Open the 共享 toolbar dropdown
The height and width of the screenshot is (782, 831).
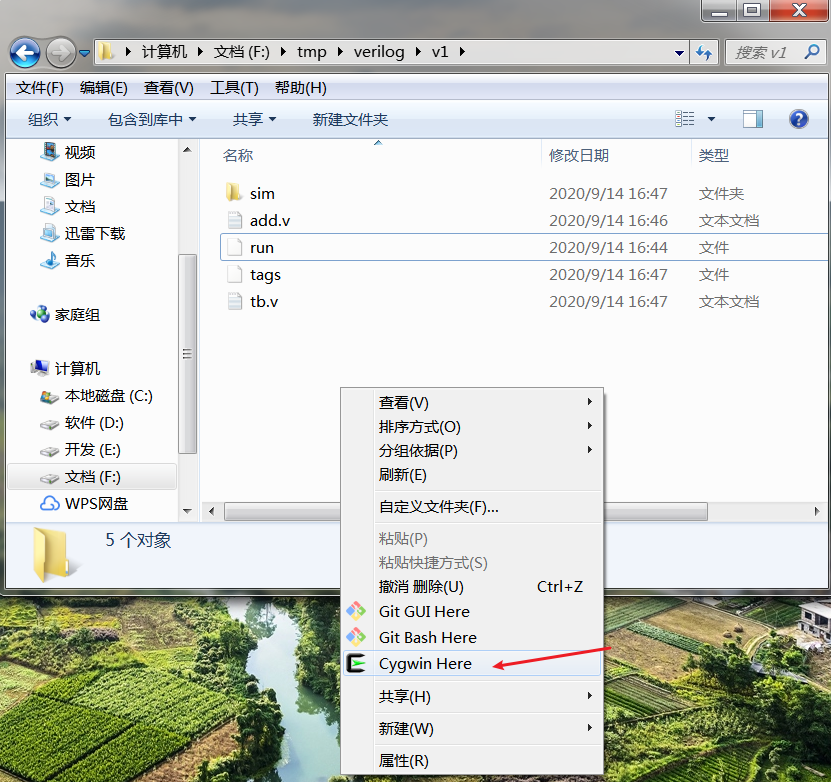pyautogui.click(x=254, y=119)
